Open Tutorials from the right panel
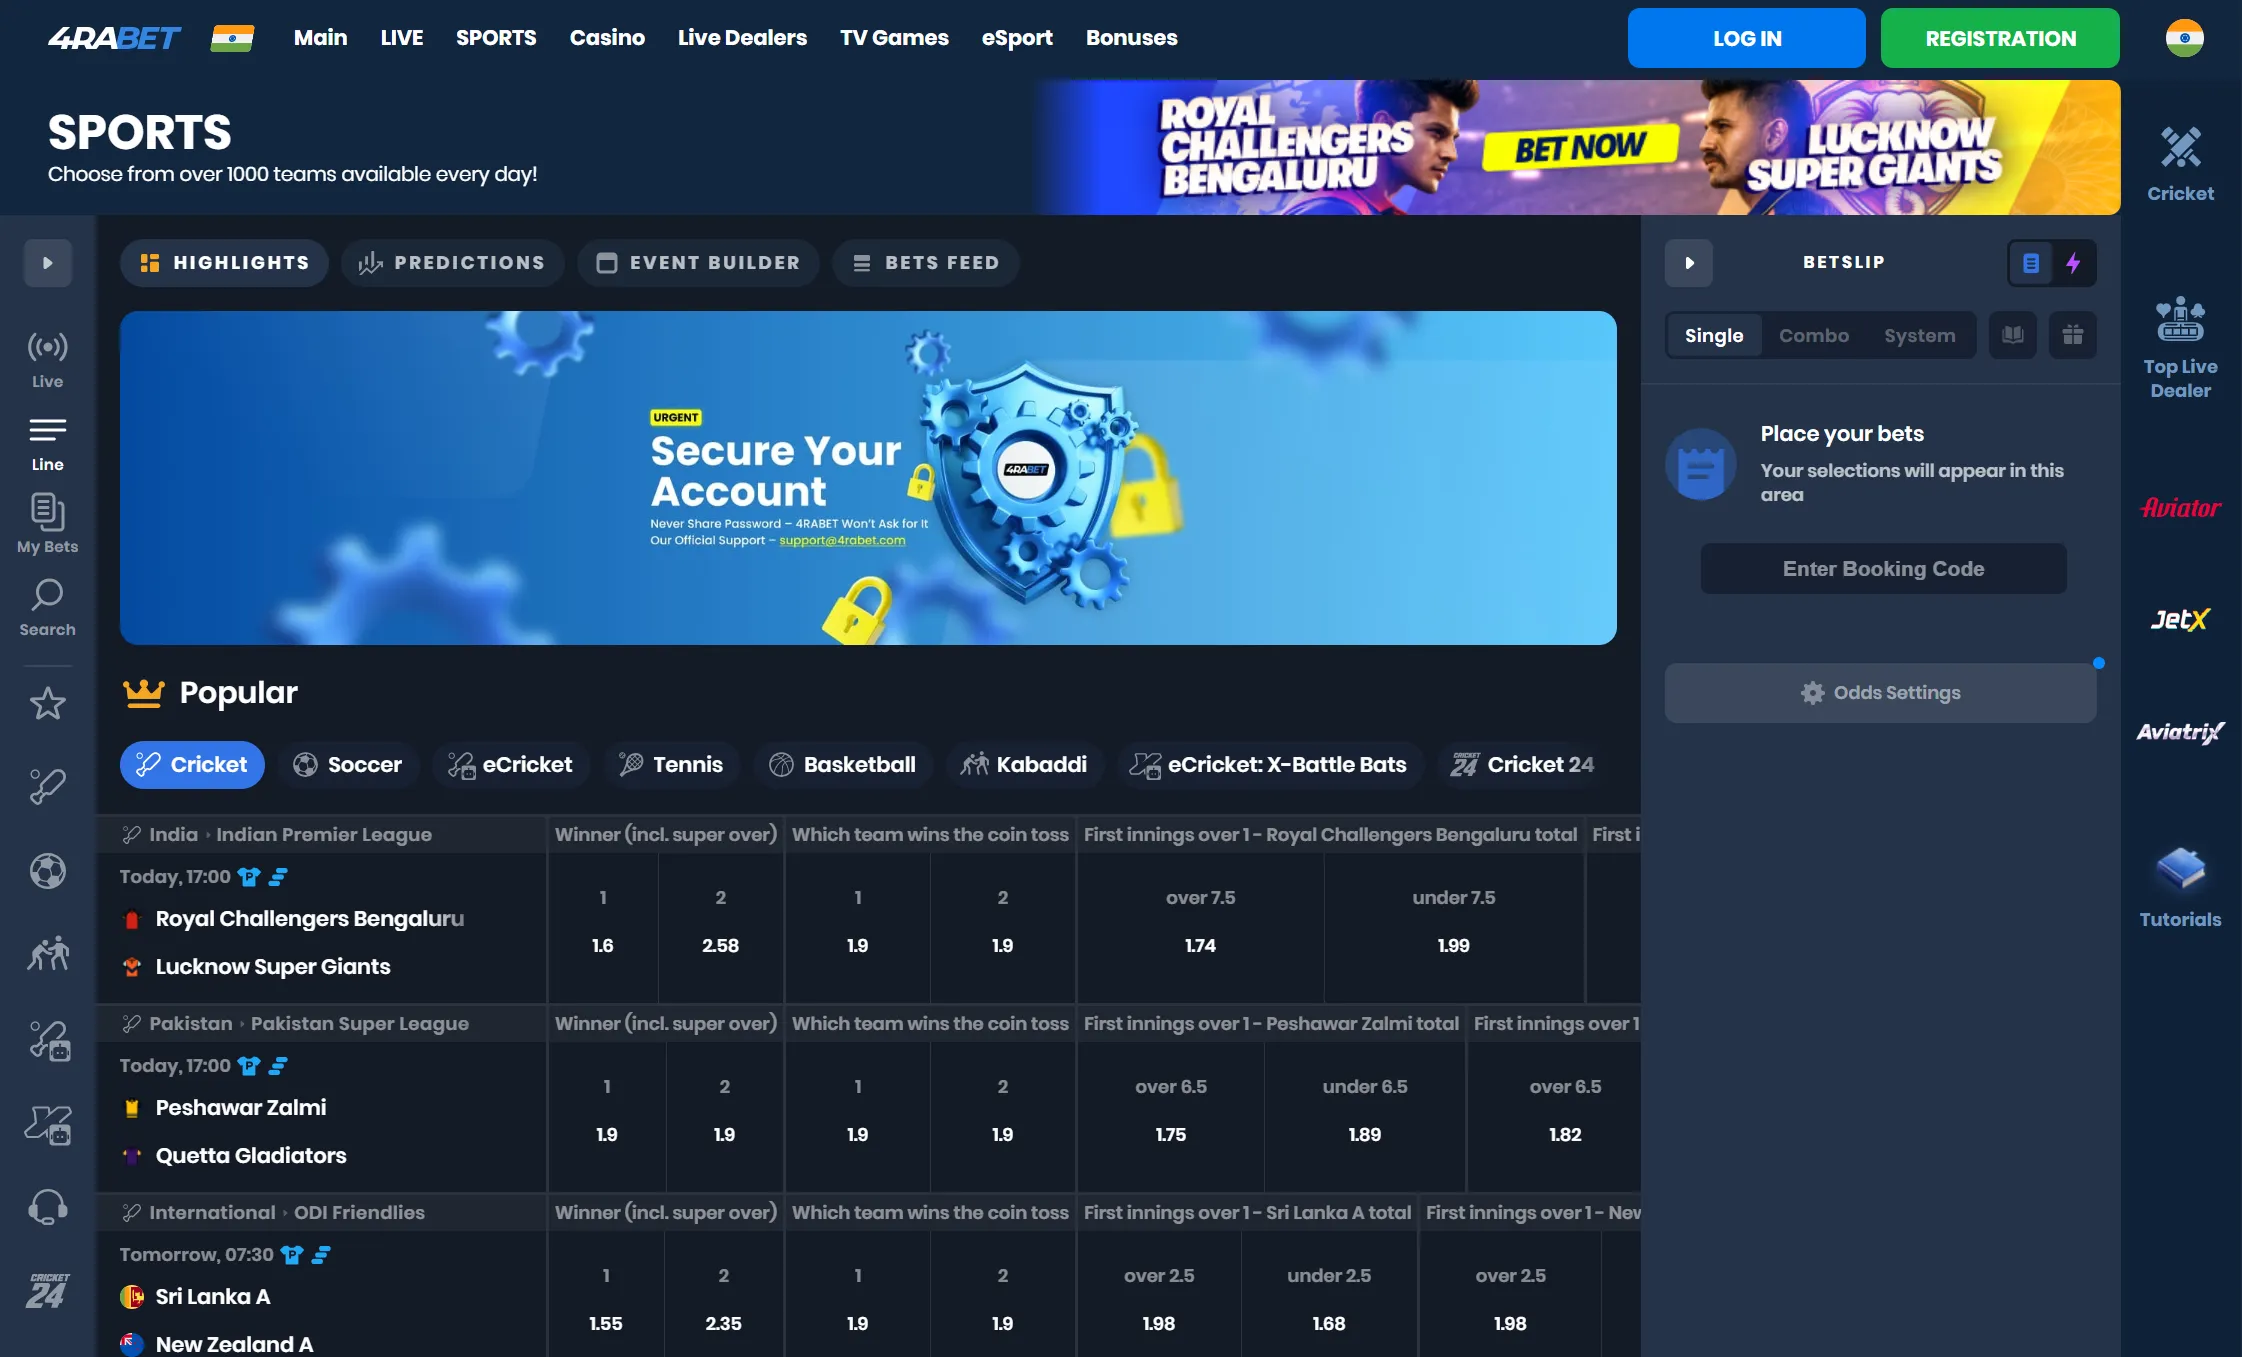Image resolution: width=2242 pixels, height=1357 pixels. [x=2180, y=888]
